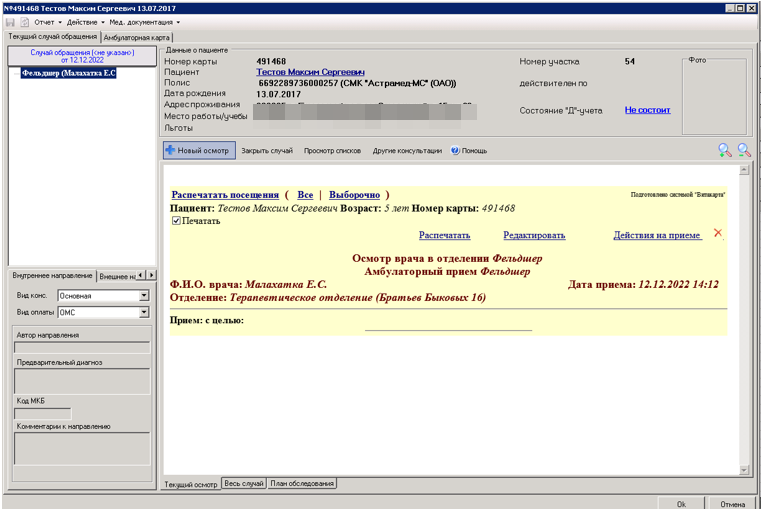Switch to Текущий случай обращения tab
Viewport: 762px width, 509px height.
pos(52,37)
